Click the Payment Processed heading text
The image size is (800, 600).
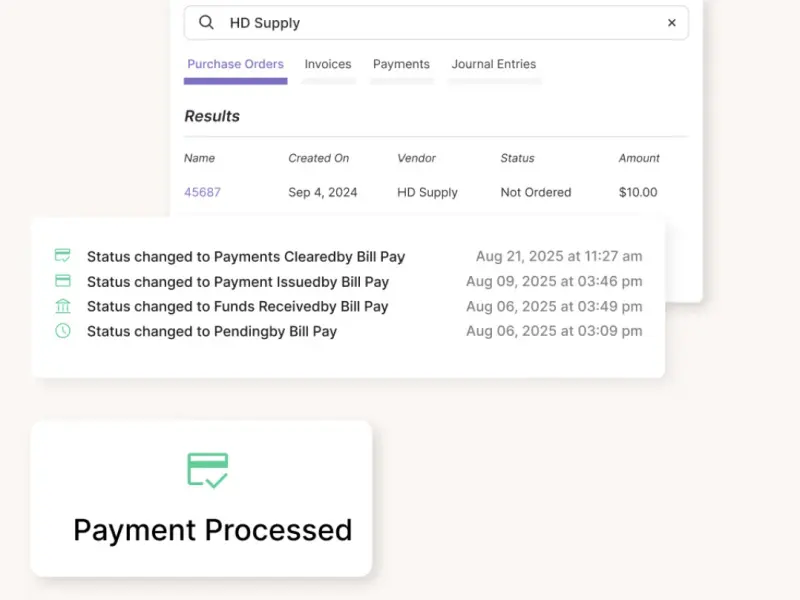click(212, 529)
